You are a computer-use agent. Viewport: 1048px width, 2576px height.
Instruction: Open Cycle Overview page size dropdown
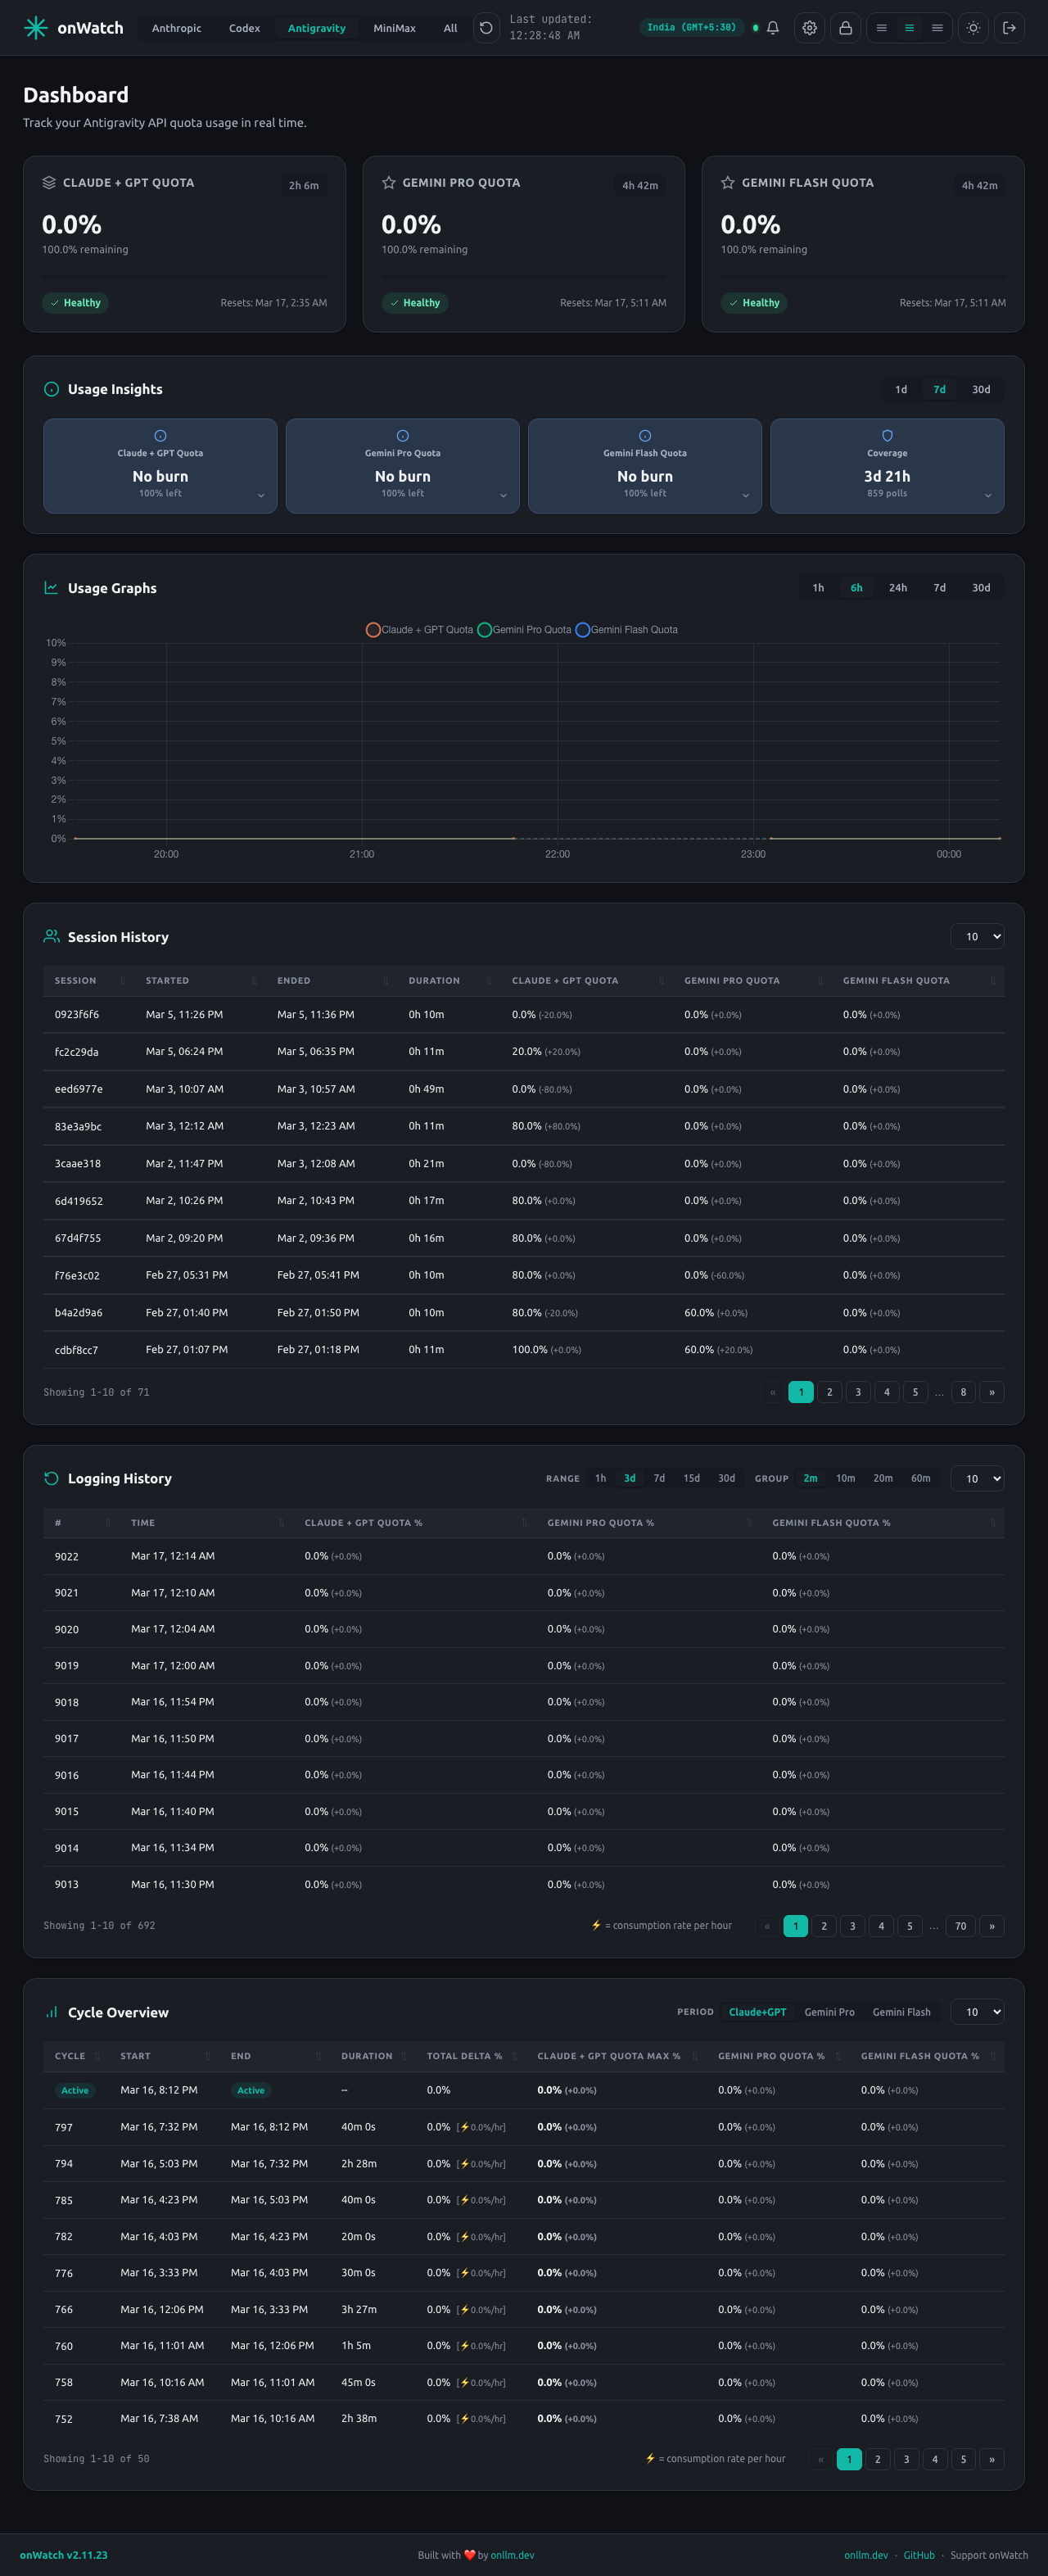(x=977, y=2012)
